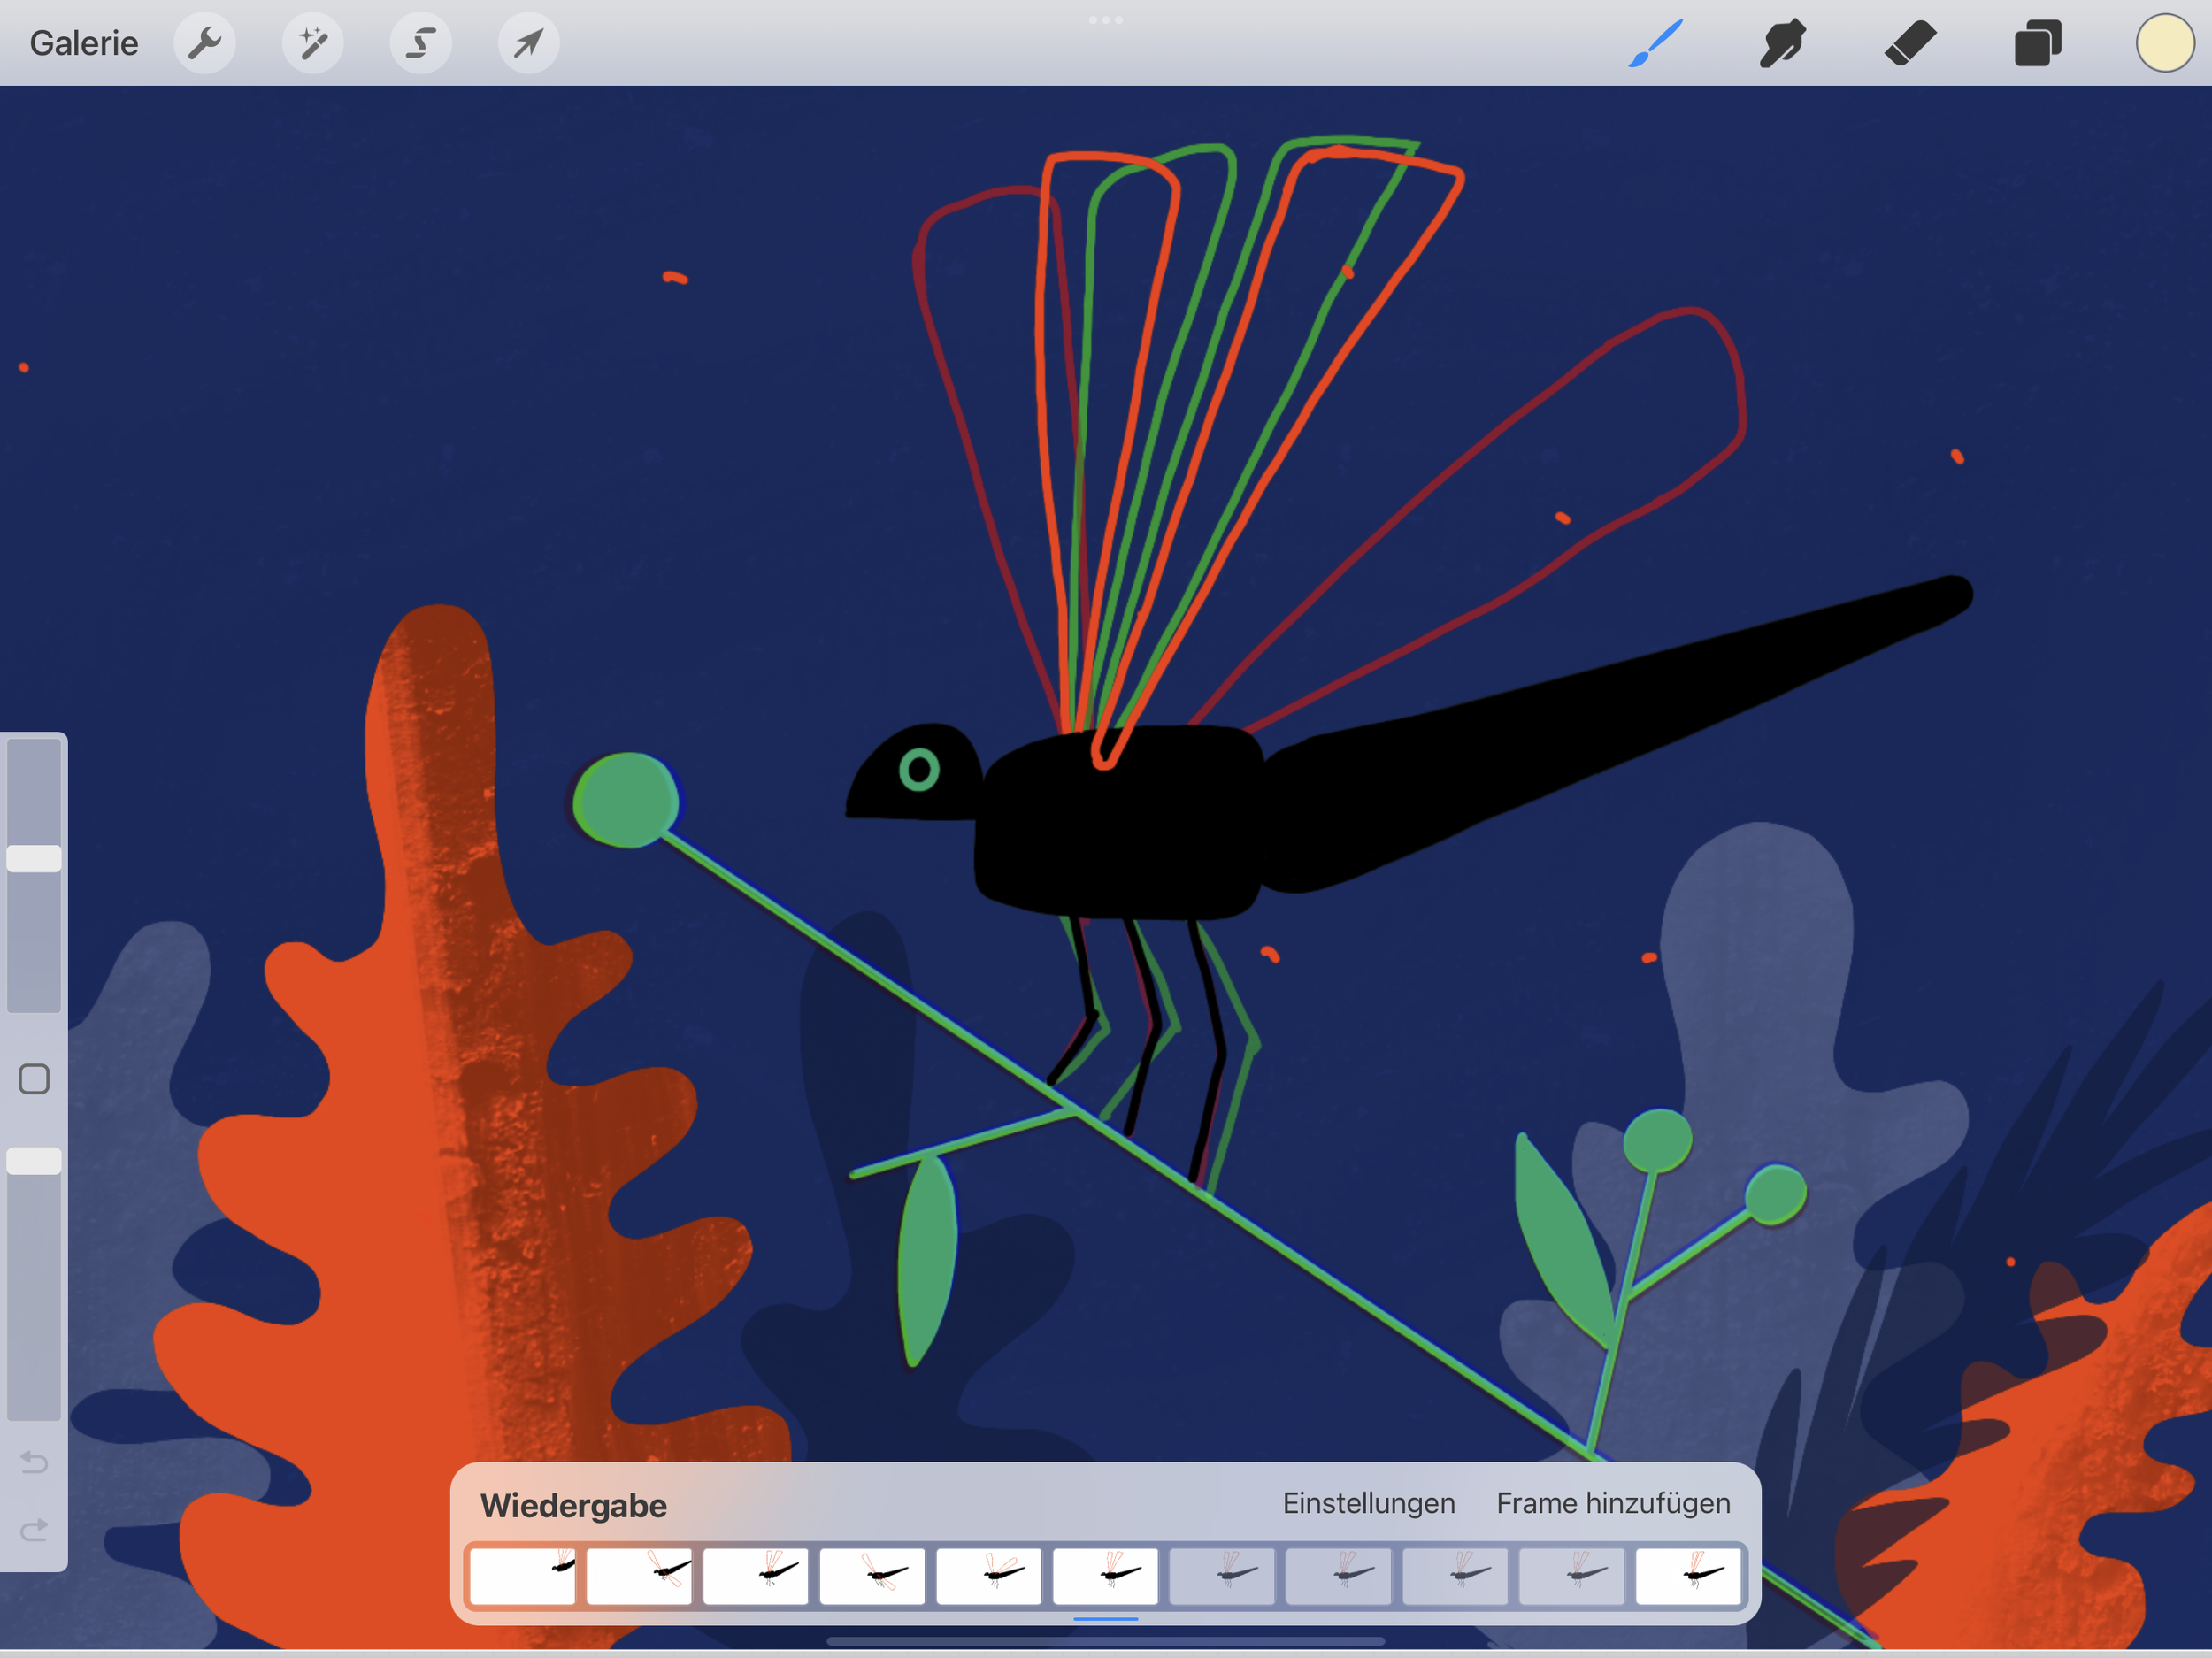Click the brush size slider

(x=34, y=875)
